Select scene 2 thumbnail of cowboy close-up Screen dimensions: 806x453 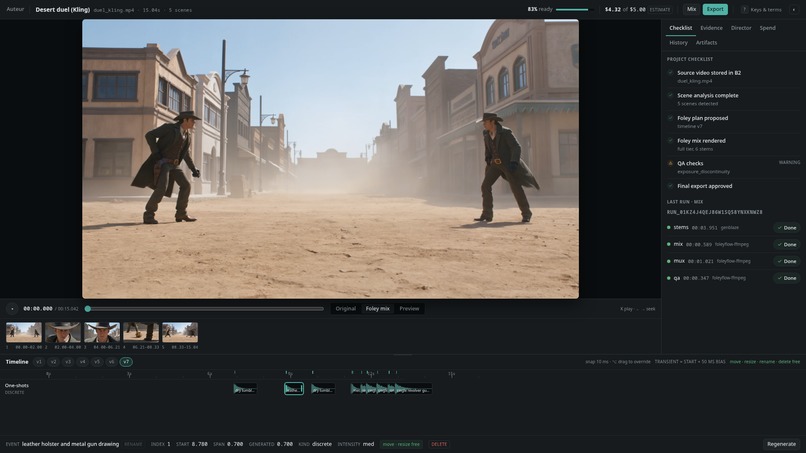(63, 333)
